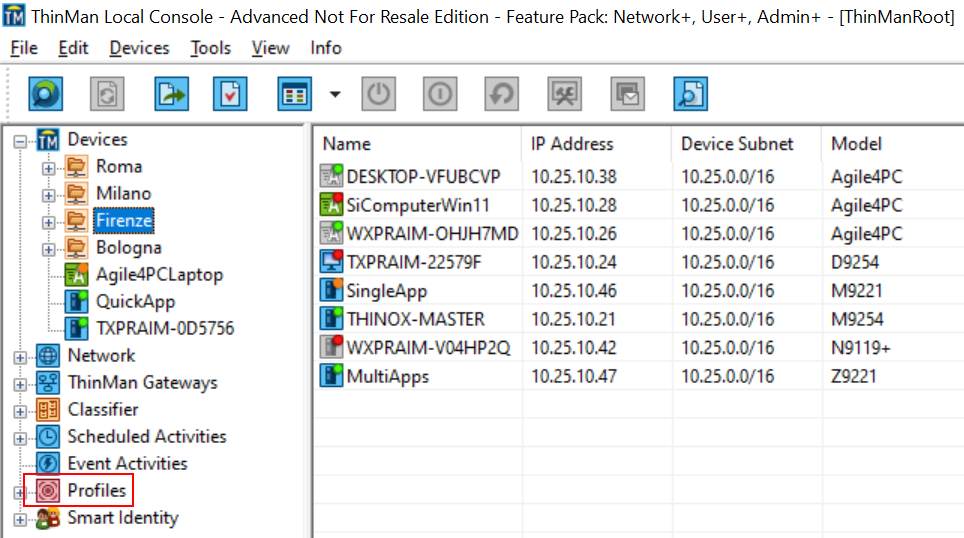Select the Event Activities tree label
This screenshot has width=964, height=538.
coord(127,464)
